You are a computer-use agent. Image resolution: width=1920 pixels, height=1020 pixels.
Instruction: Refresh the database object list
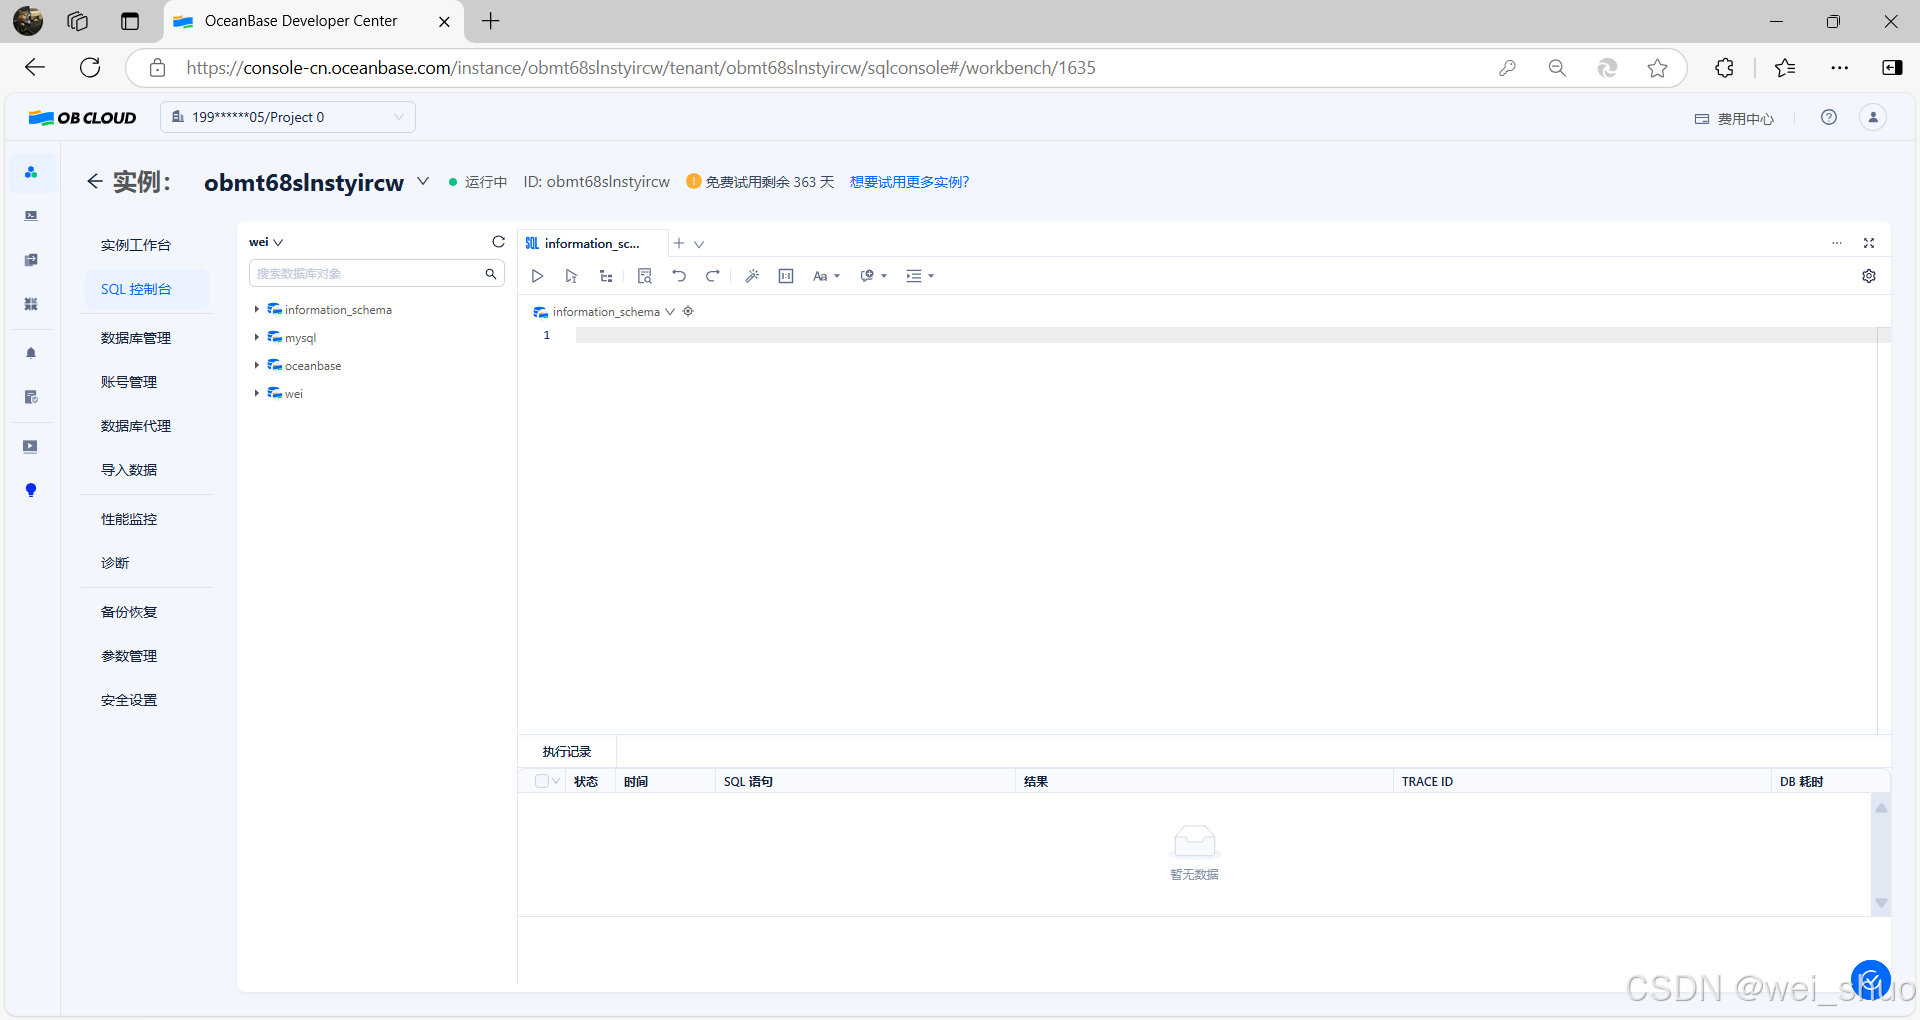pyautogui.click(x=498, y=242)
